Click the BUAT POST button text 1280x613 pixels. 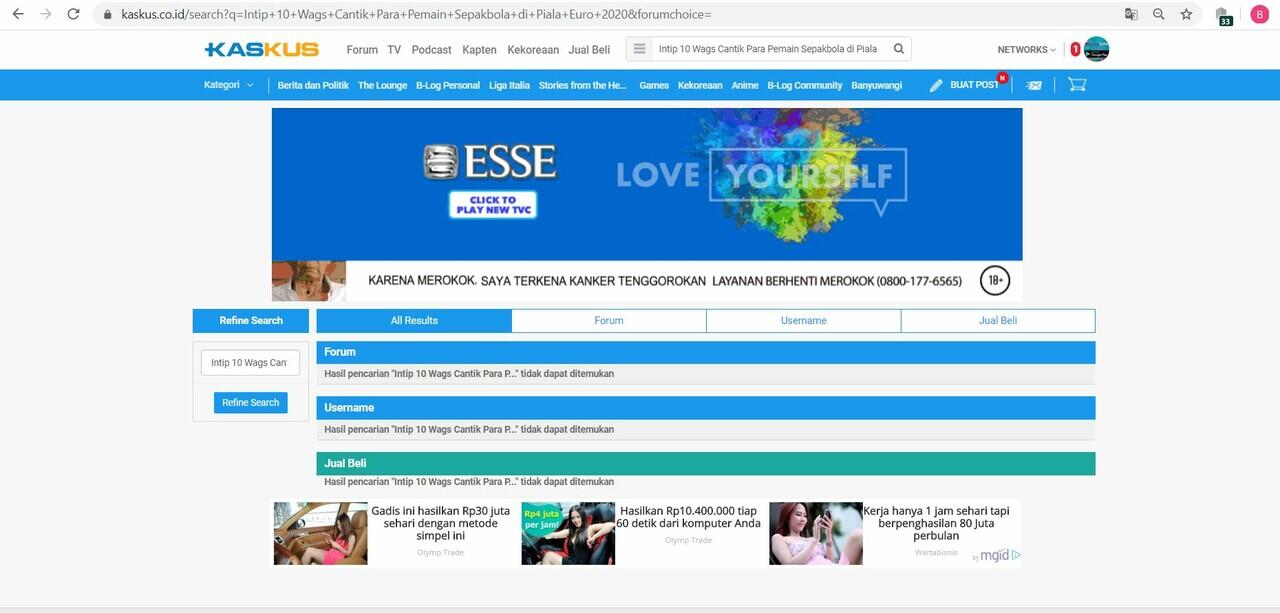coord(974,85)
